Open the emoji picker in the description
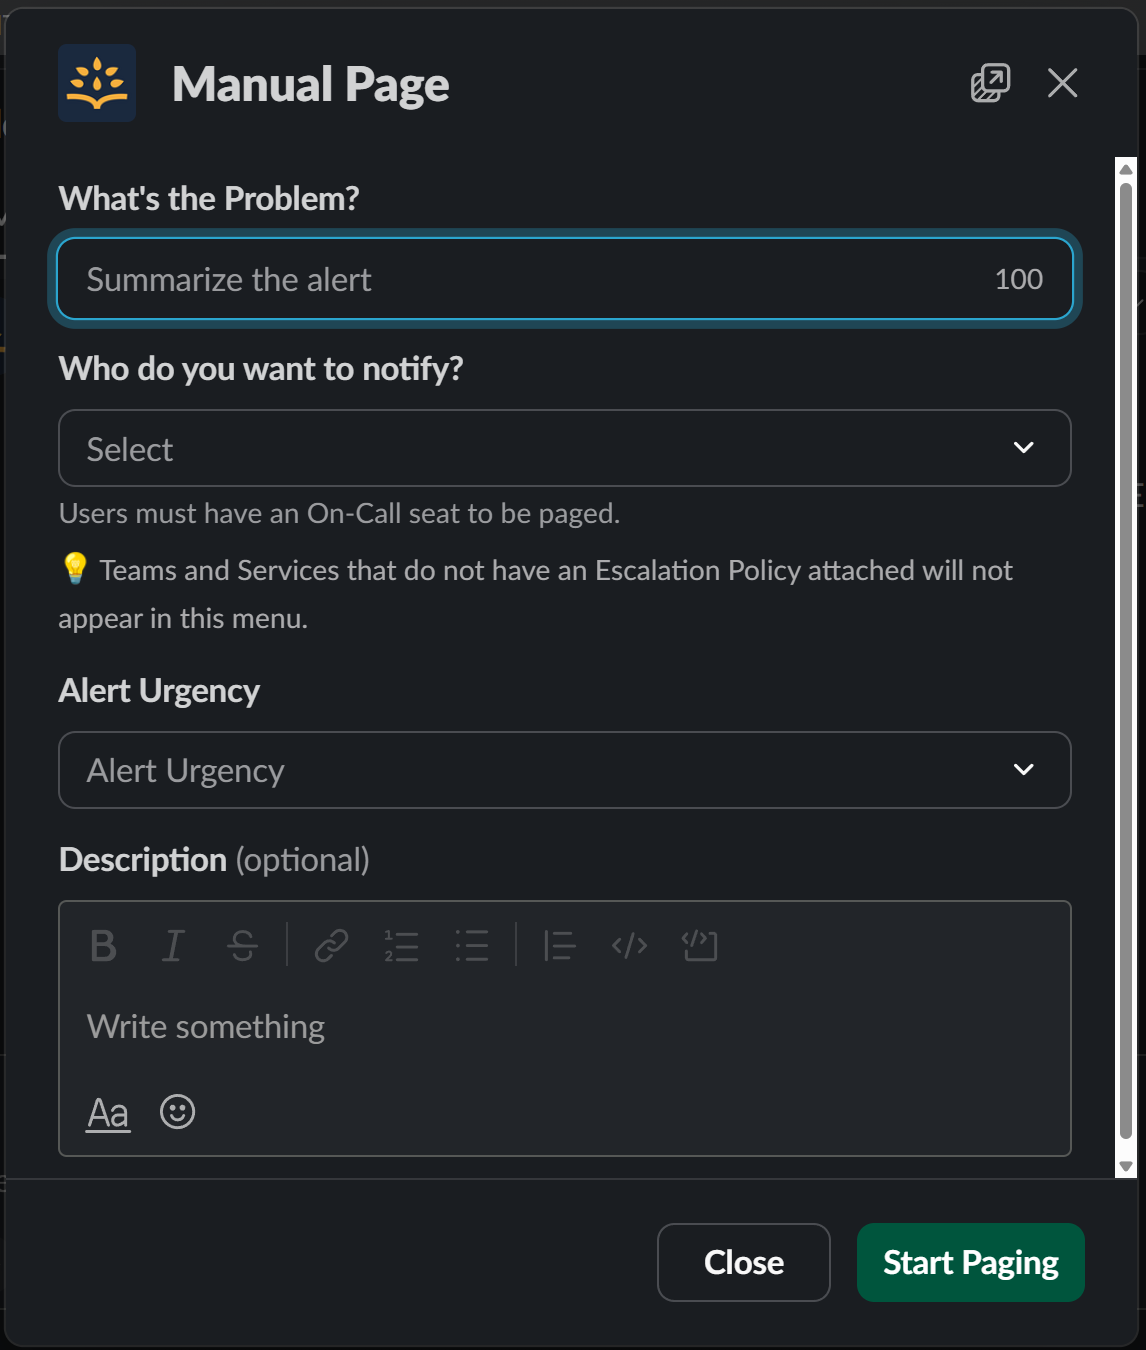Screen dimensions: 1146x1350 pos(177,1112)
